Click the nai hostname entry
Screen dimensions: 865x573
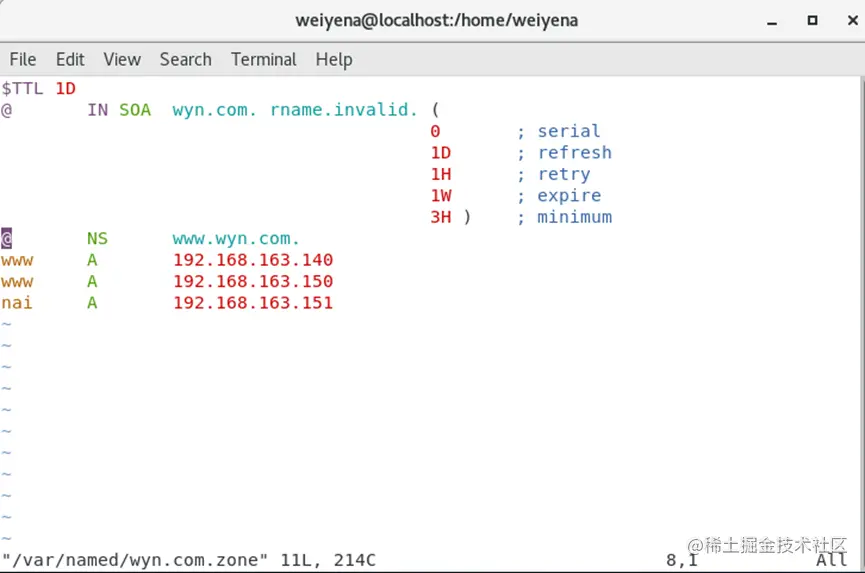coord(17,303)
